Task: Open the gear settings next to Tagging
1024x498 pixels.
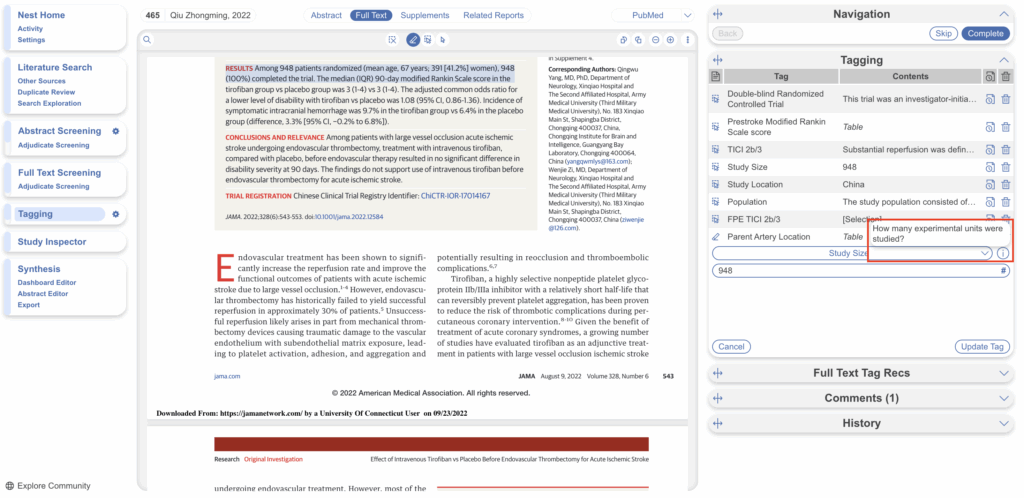Action: (x=116, y=214)
